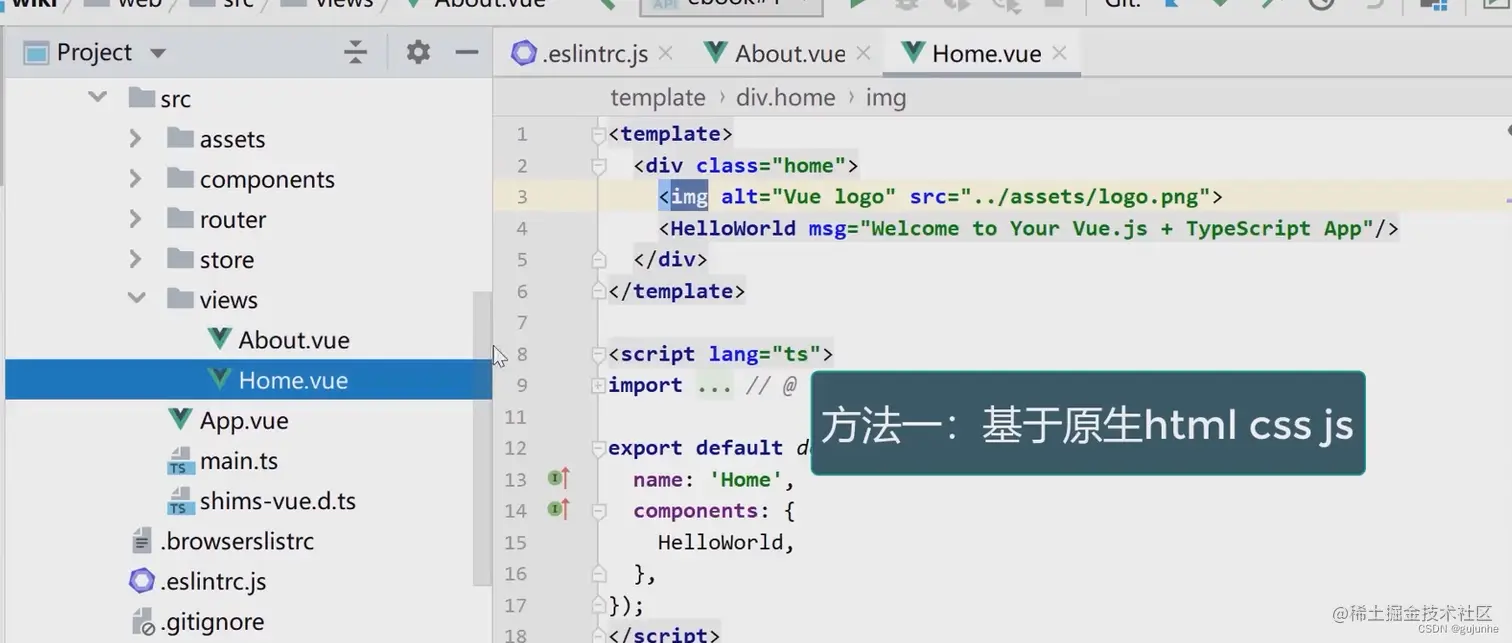Click the ESLint icon on .eslintrc.js tab
The width and height of the screenshot is (1512, 643).
(523, 53)
